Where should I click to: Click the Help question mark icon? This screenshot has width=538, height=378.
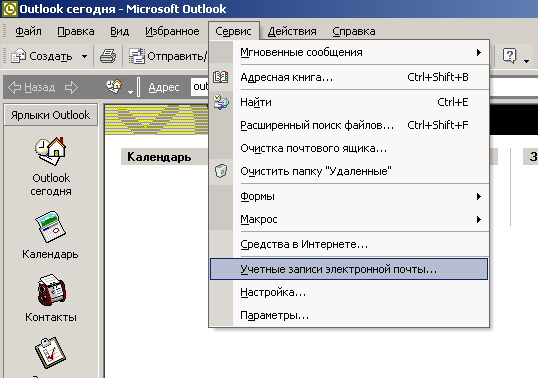pyautogui.click(x=509, y=56)
